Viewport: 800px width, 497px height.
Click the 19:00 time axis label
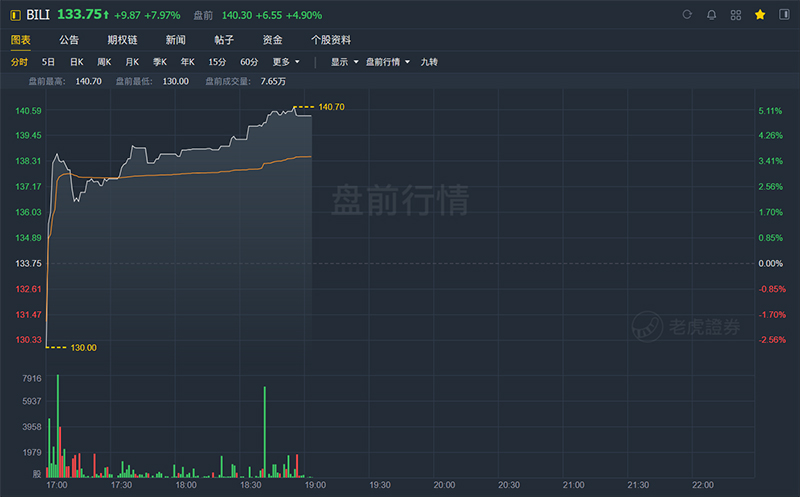point(315,485)
